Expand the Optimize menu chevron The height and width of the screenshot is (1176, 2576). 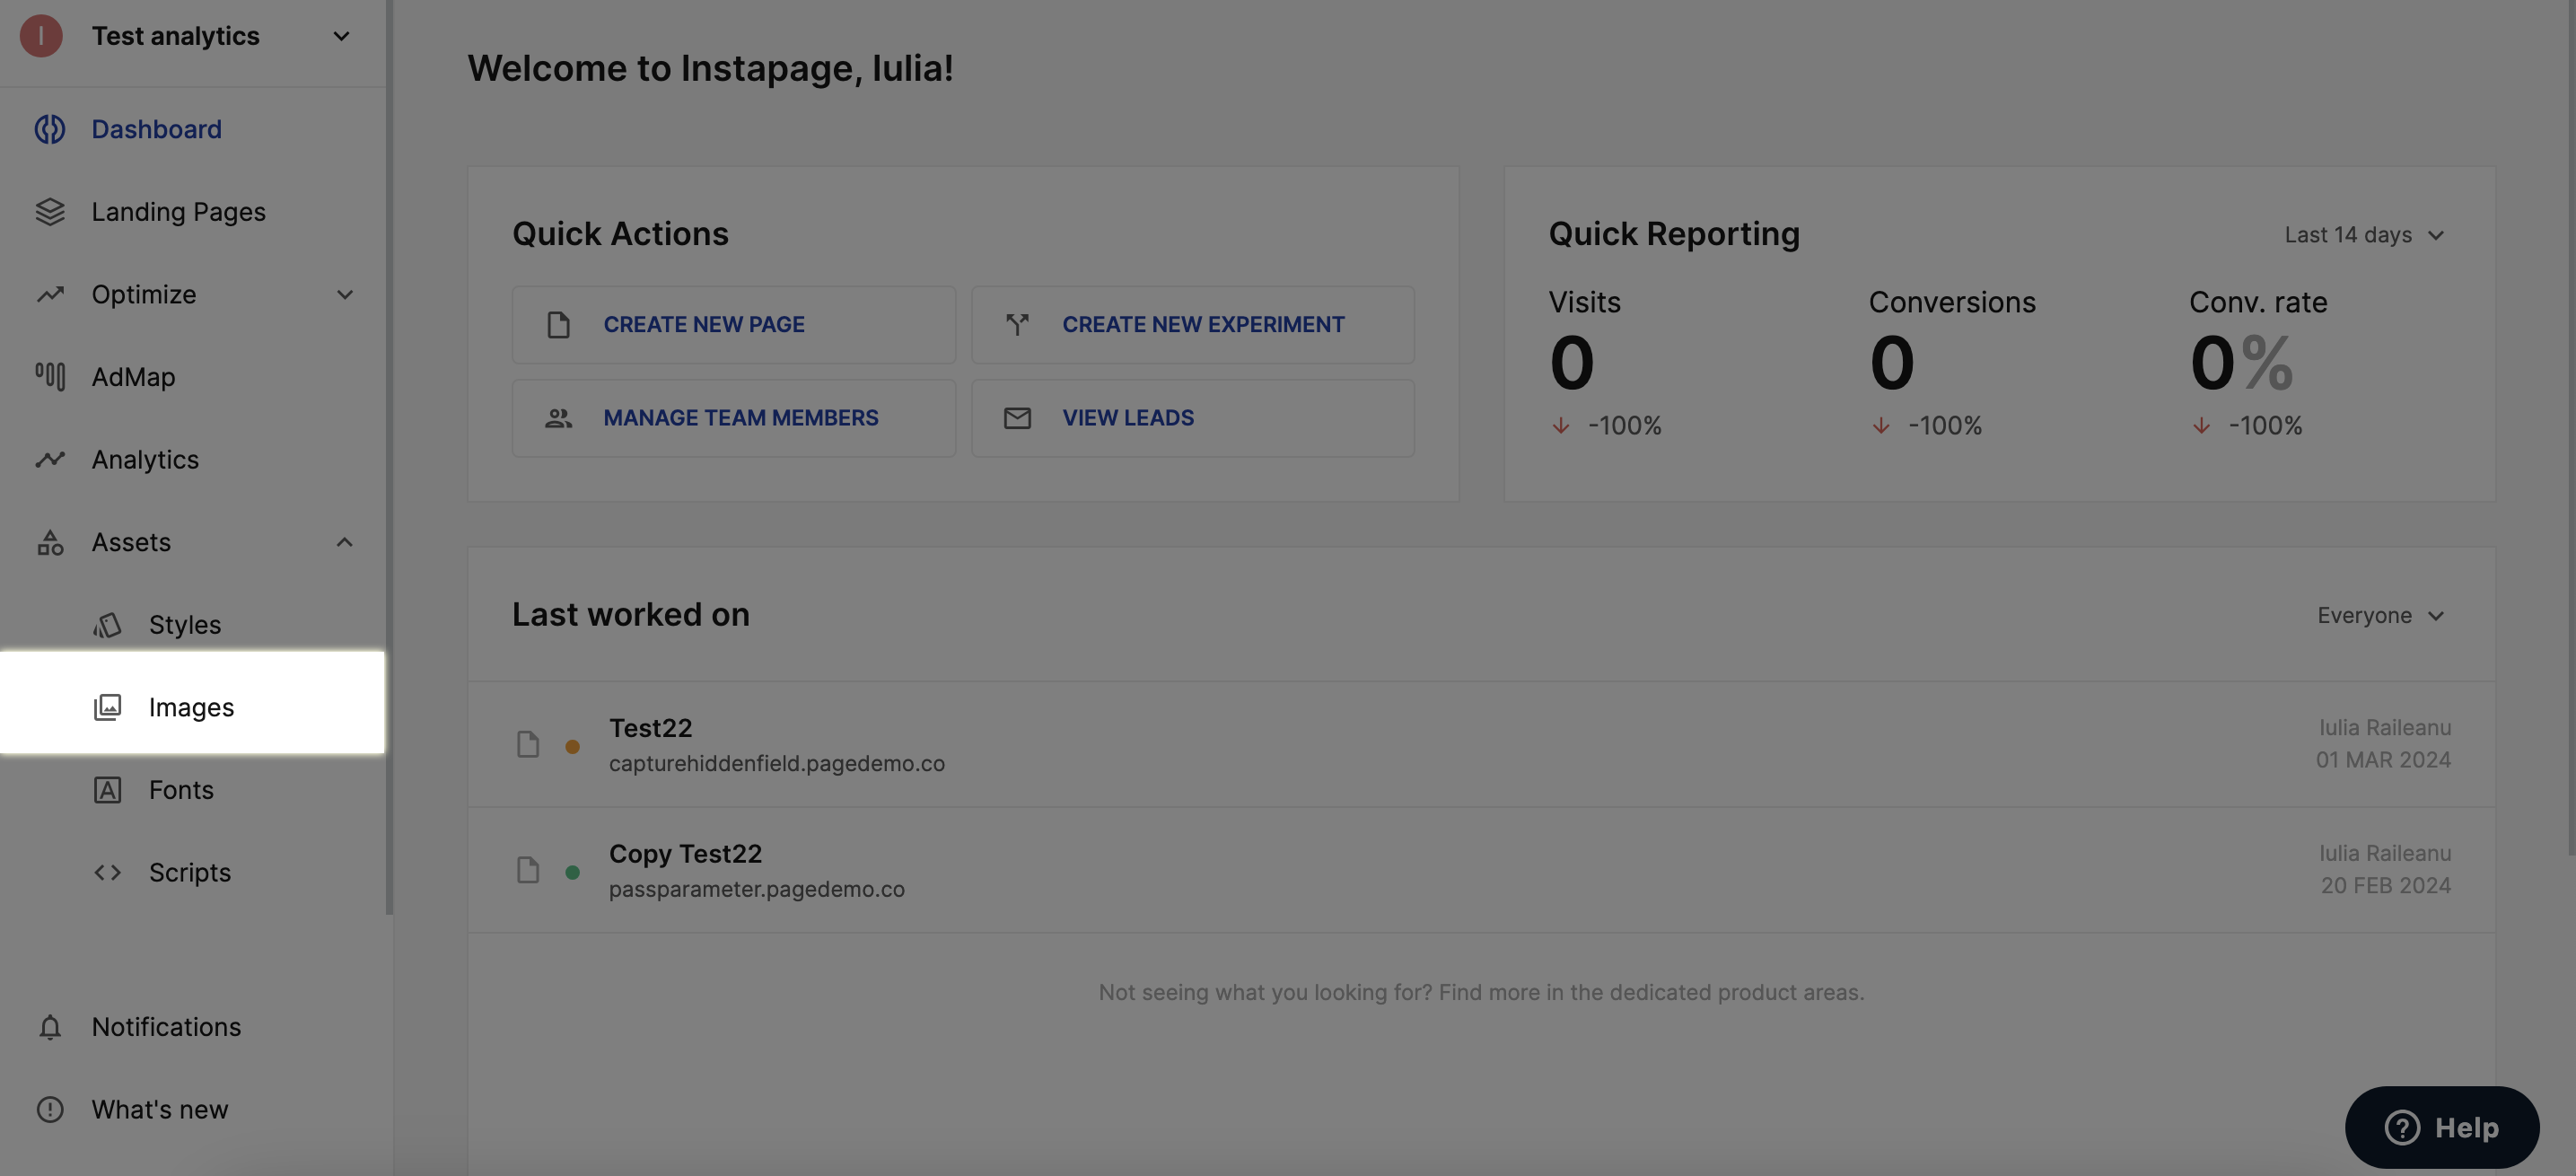(x=345, y=294)
